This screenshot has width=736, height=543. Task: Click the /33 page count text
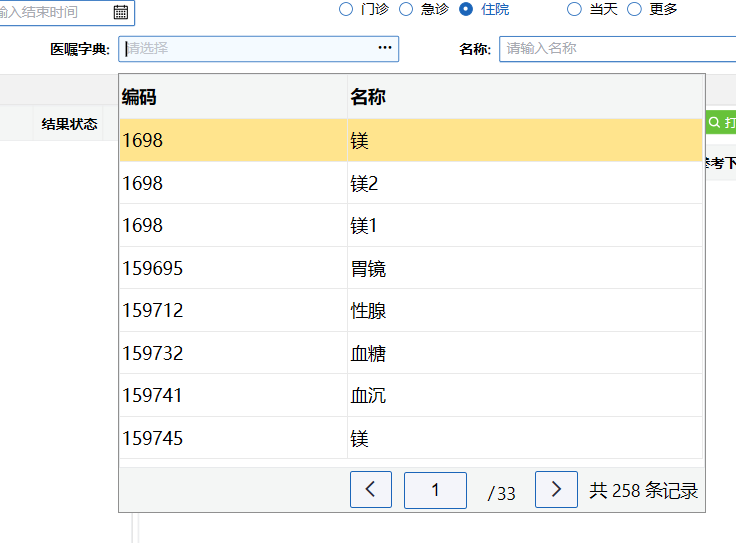pos(501,493)
